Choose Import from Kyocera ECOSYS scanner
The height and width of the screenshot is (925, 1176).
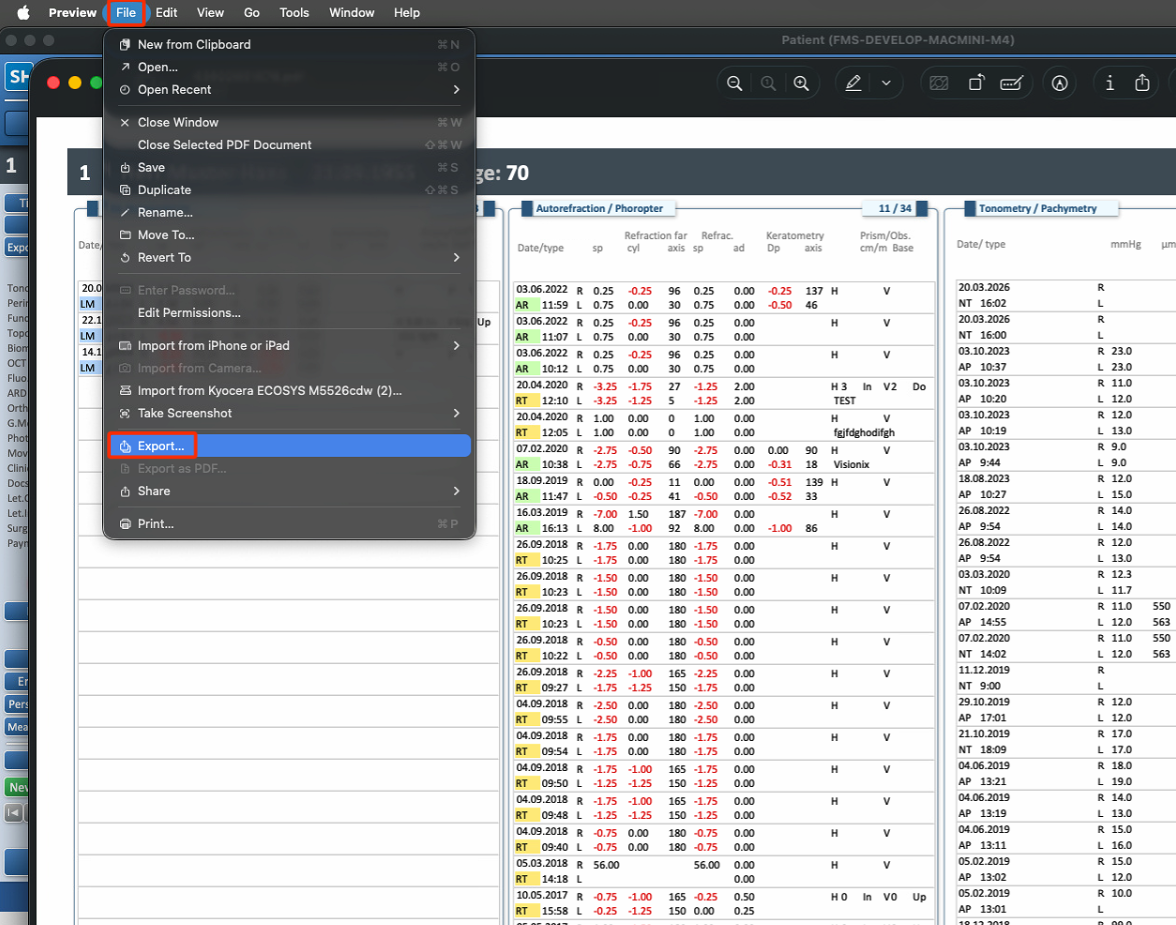(x=290, y=391)
